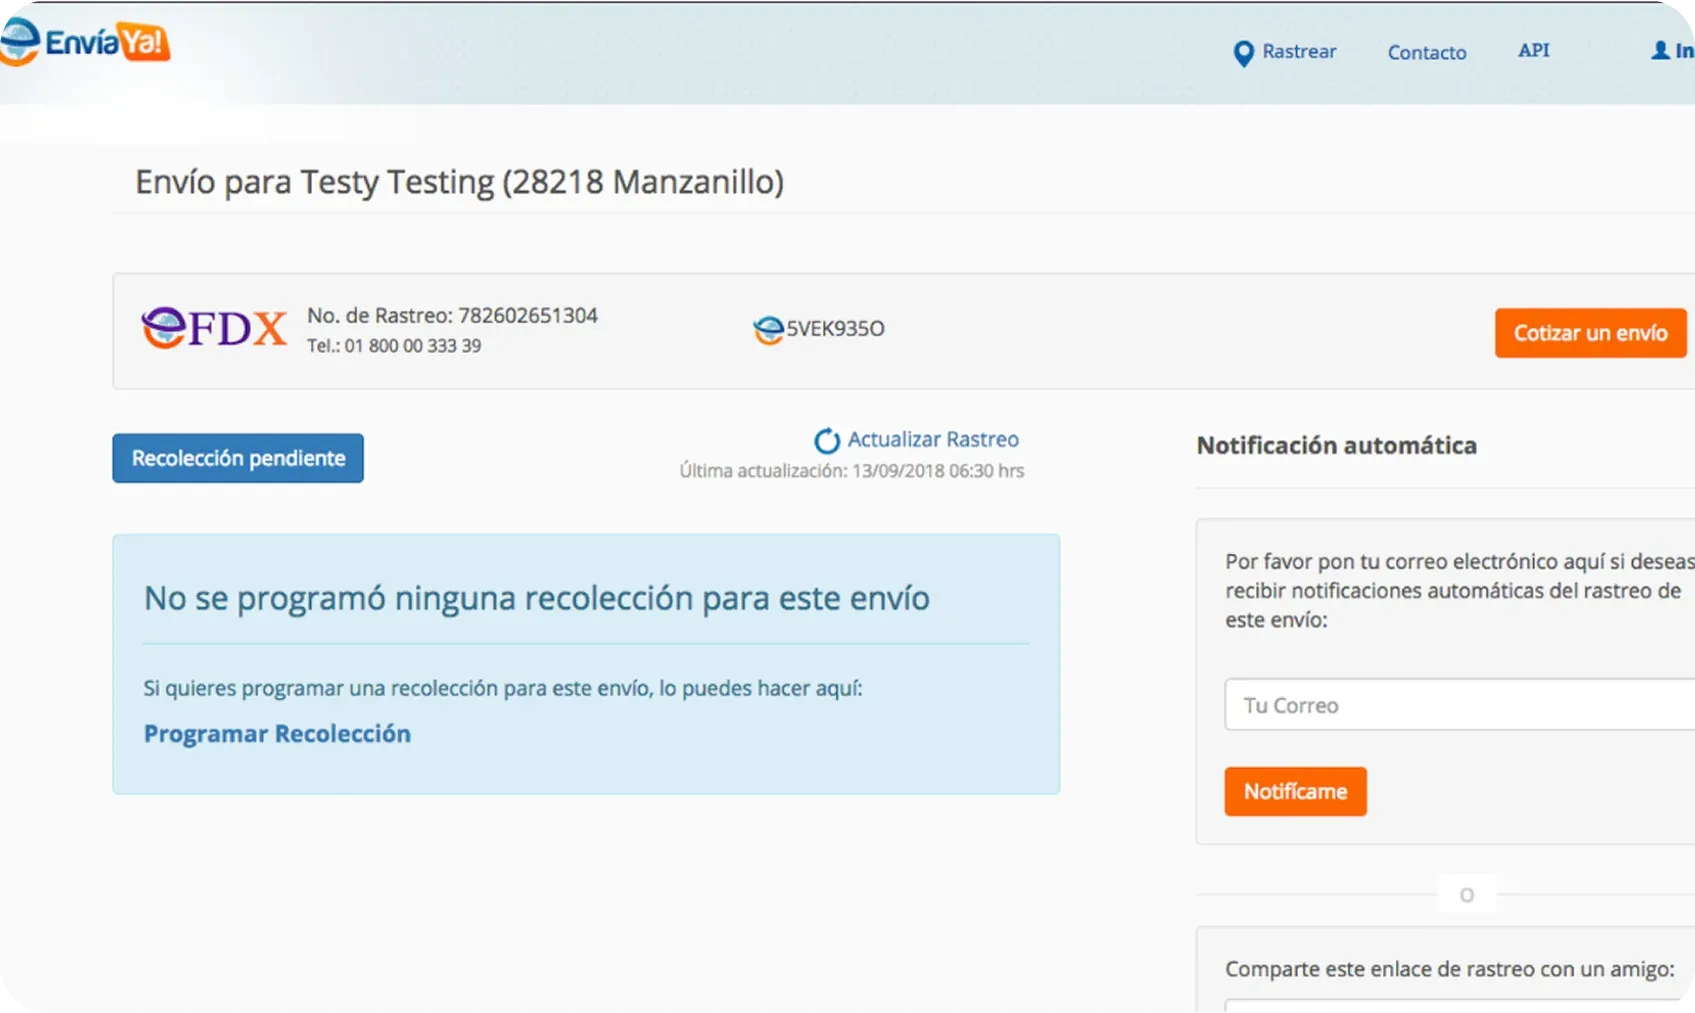
Task: Click the Actualizar Rastreo link text
Action: 932,440
